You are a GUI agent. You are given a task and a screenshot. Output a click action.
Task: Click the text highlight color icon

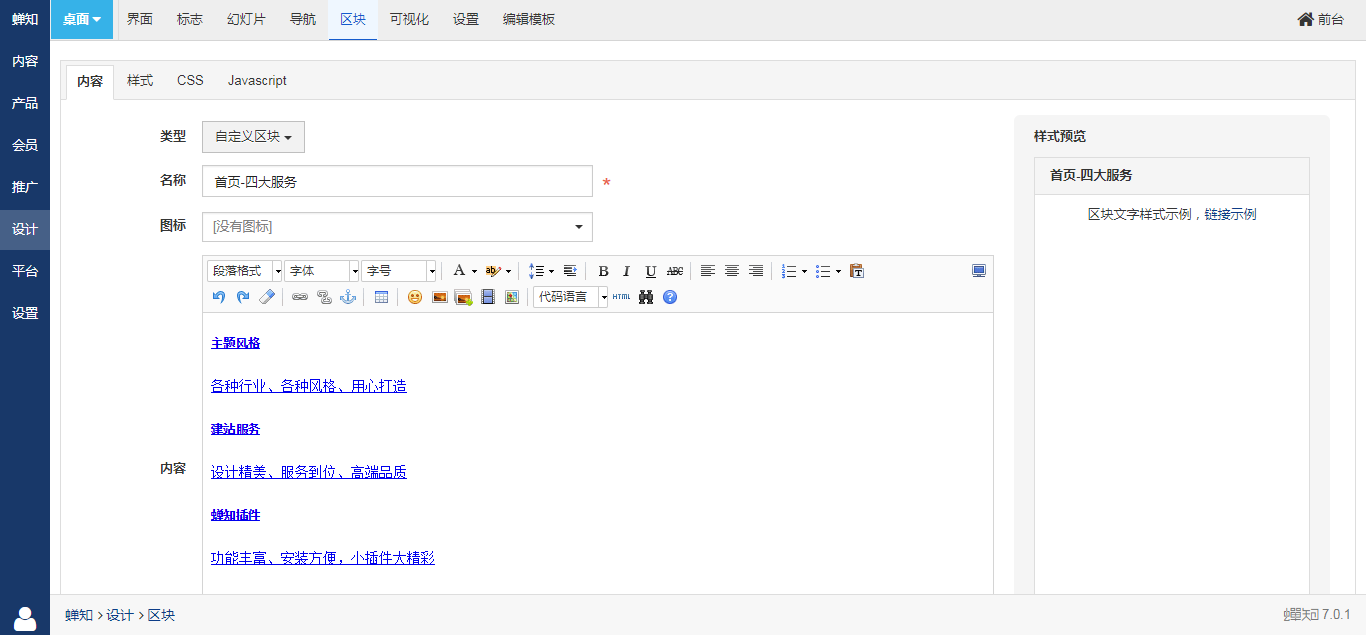point(492,271)
